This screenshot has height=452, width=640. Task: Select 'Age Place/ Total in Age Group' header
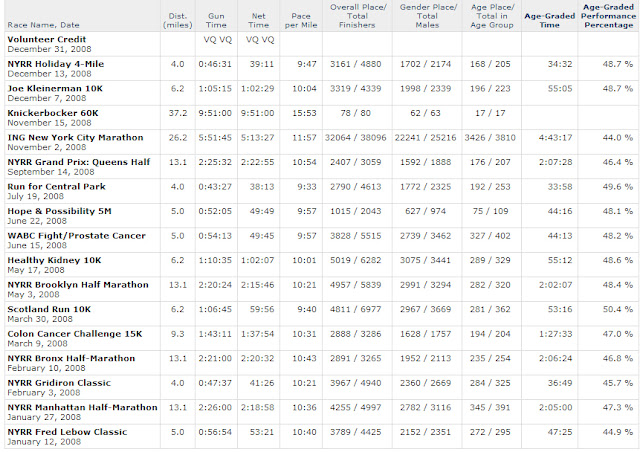(492, 16)
